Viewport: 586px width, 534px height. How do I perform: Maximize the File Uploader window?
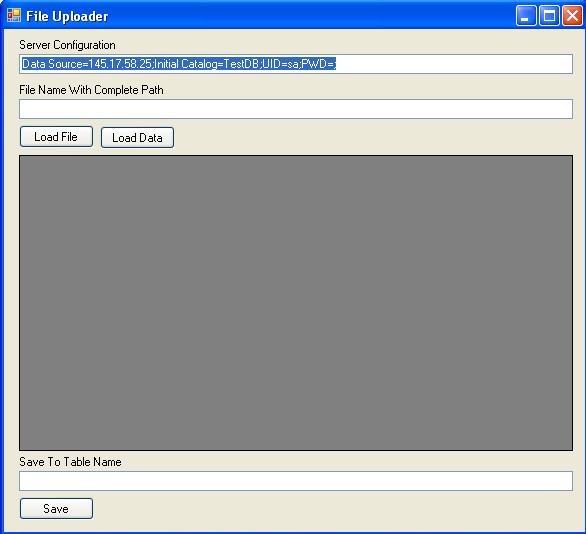tap(549, 16)
